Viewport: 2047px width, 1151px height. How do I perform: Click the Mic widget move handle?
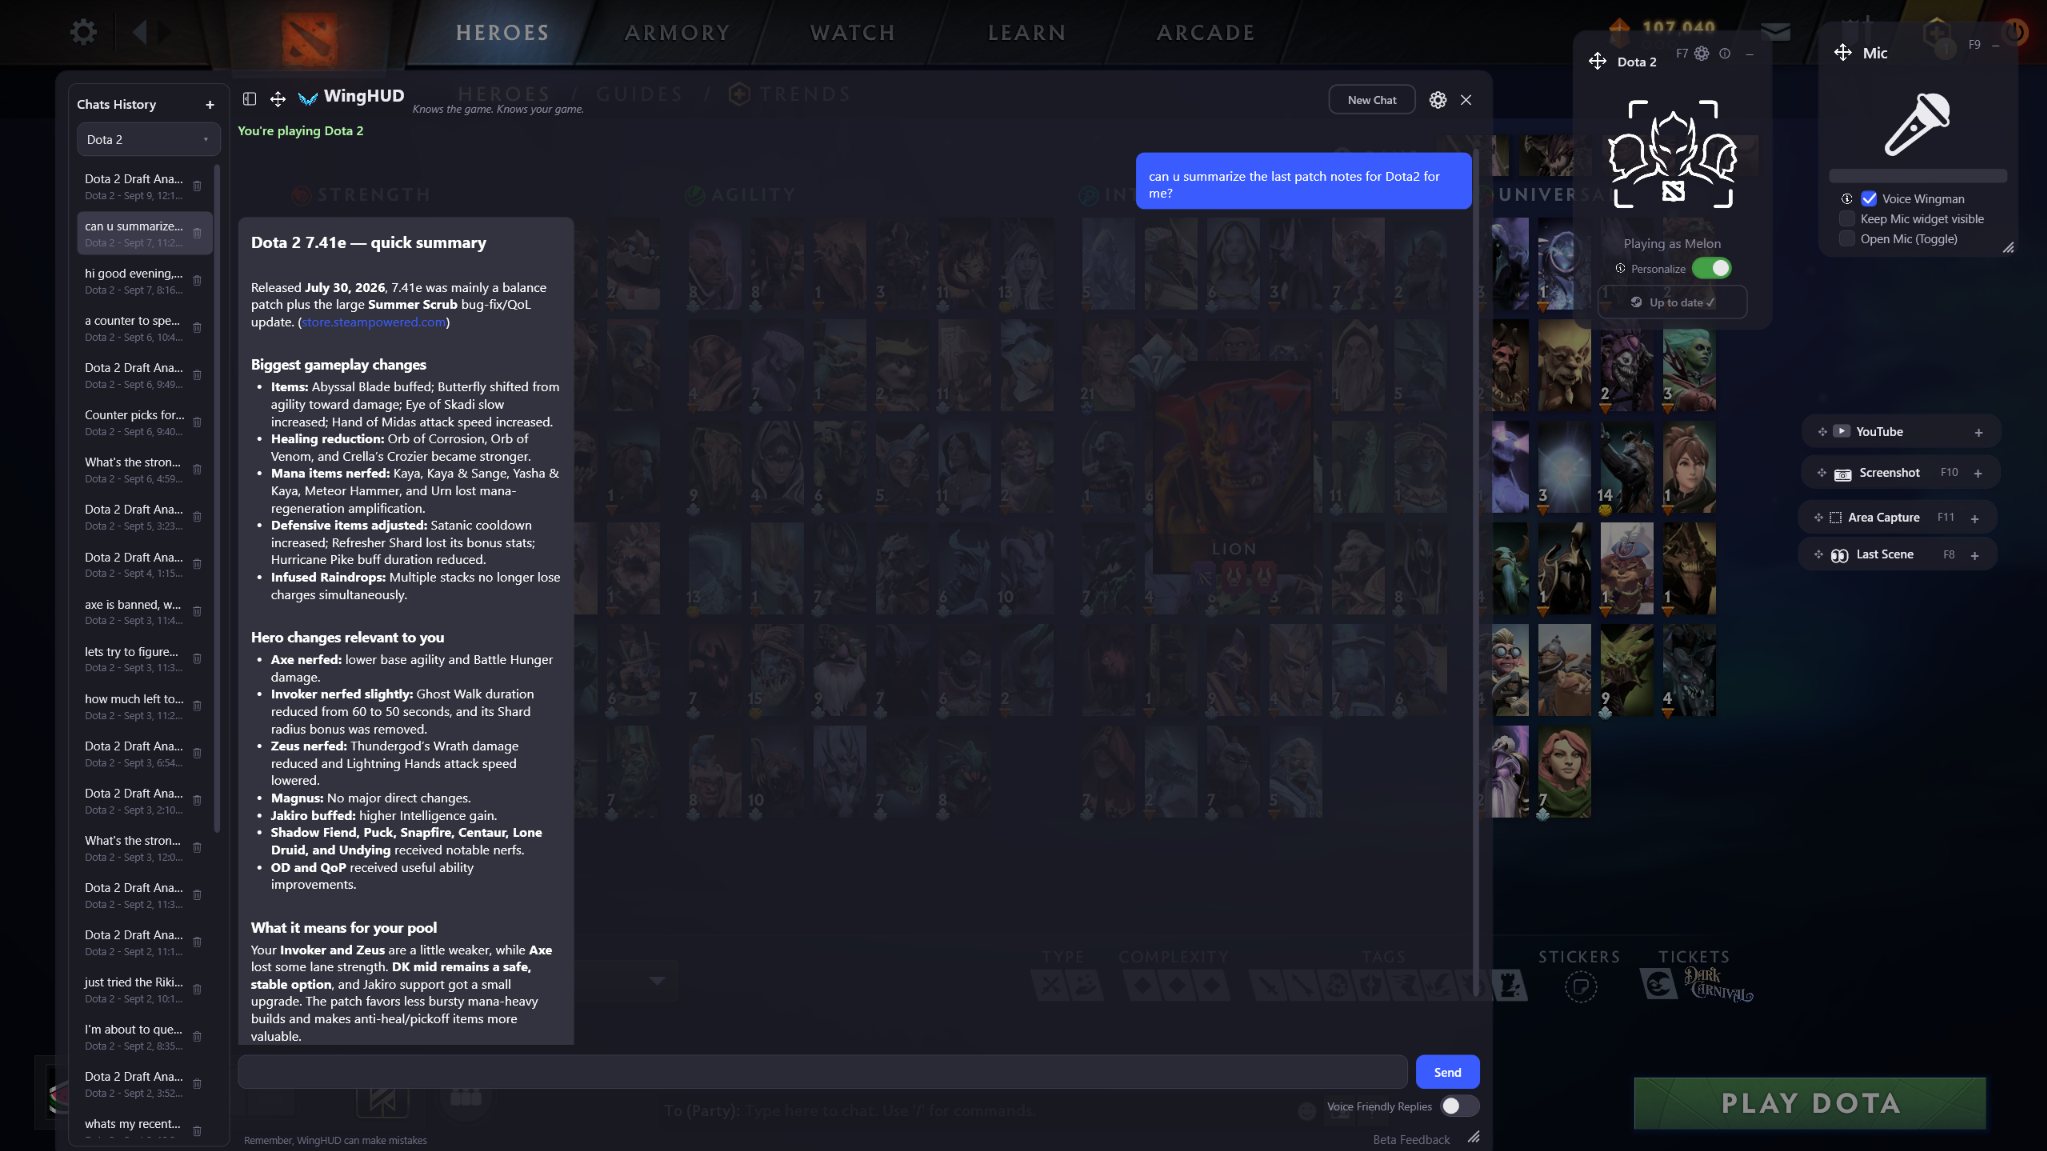coord(1843,52)
